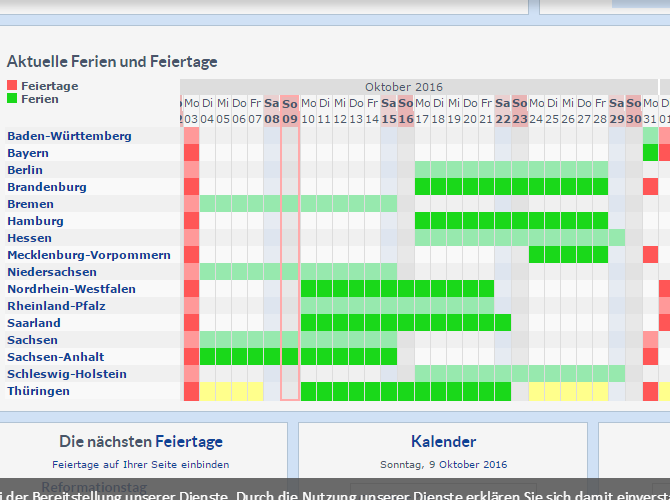Open the Saarland link

tap(34, 323)
